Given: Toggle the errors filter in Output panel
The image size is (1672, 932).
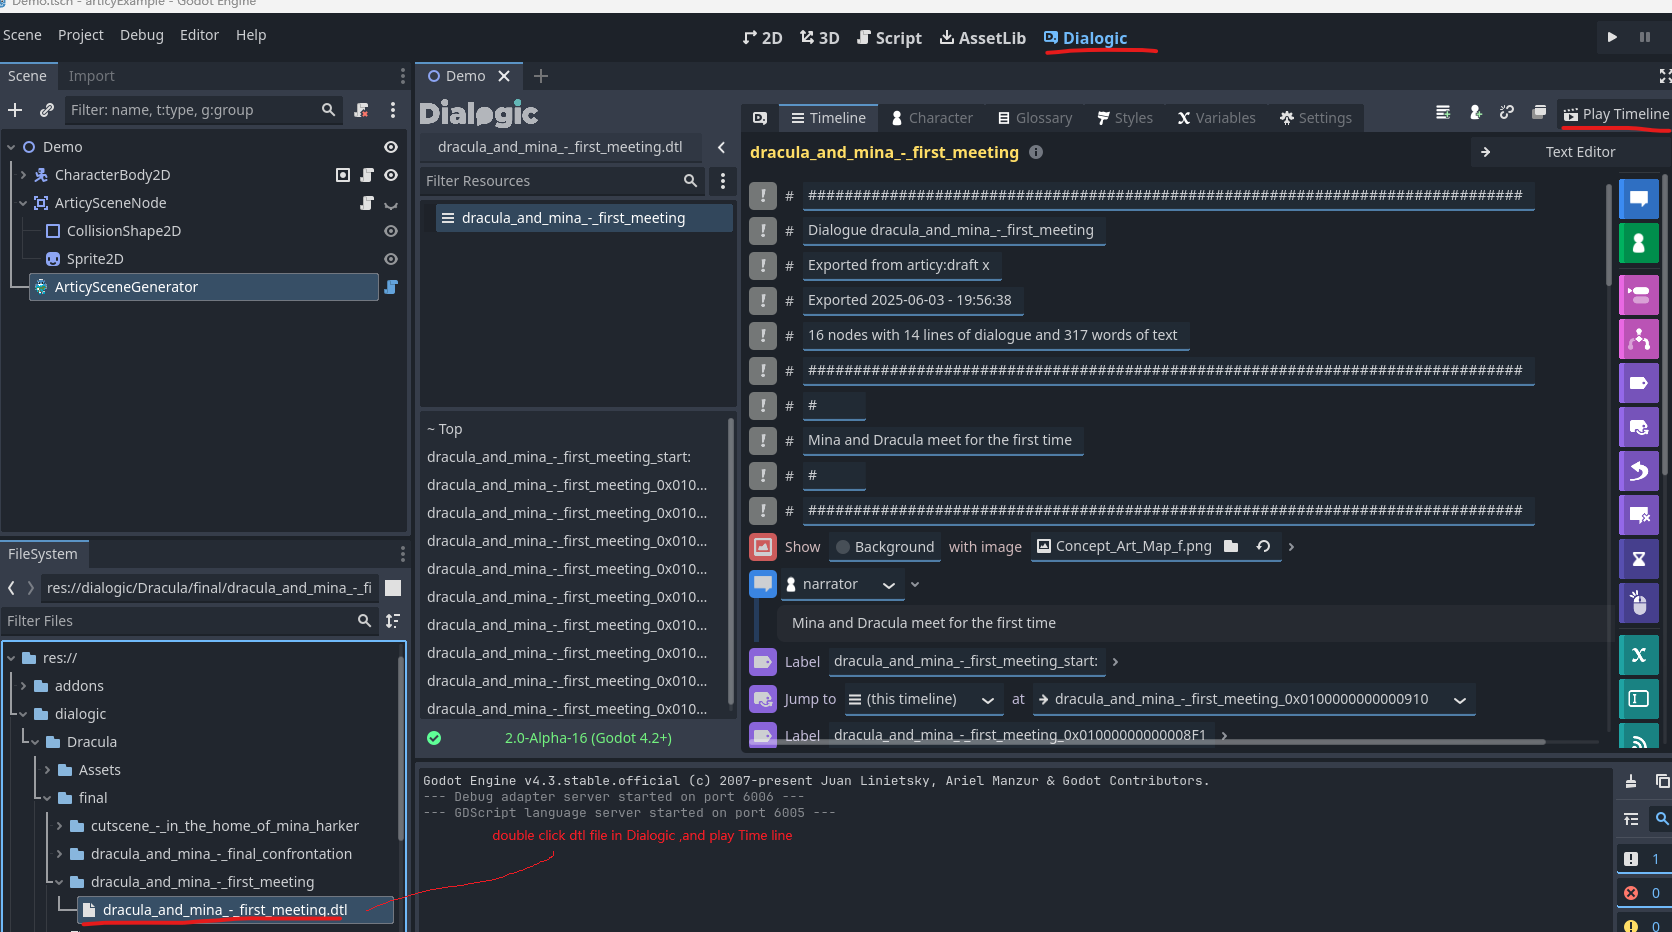Looking at the screenshot, I should pos(1642,893).
